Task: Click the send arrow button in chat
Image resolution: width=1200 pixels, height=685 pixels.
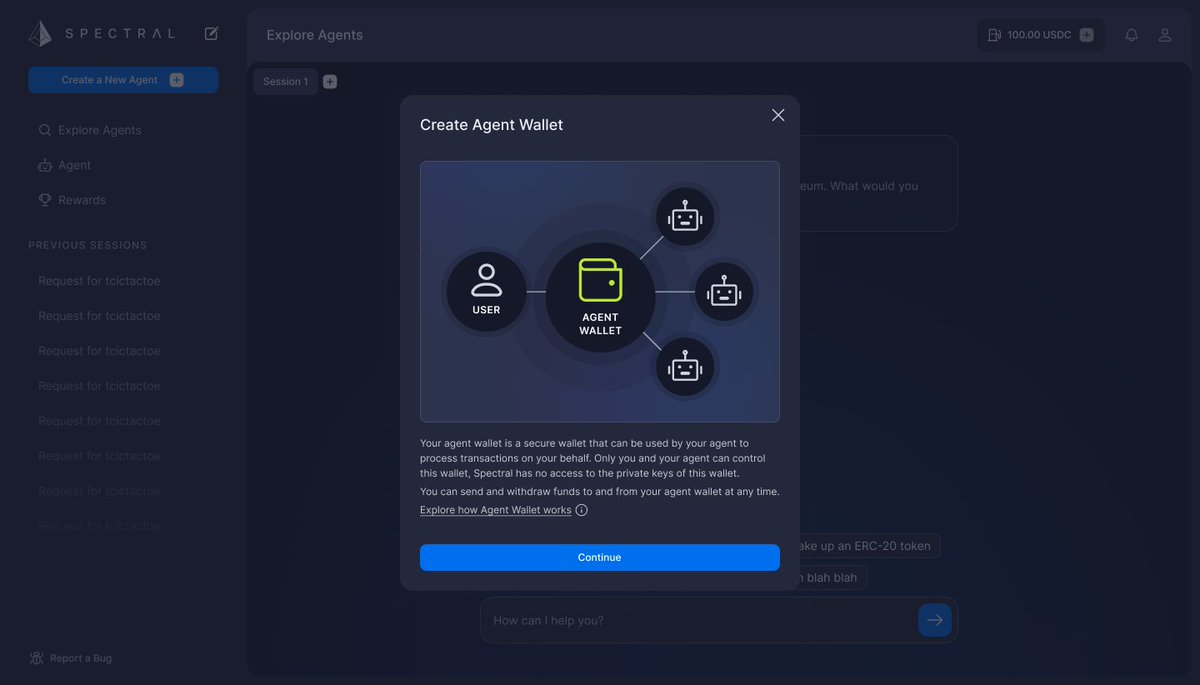Action: [934, 620]
